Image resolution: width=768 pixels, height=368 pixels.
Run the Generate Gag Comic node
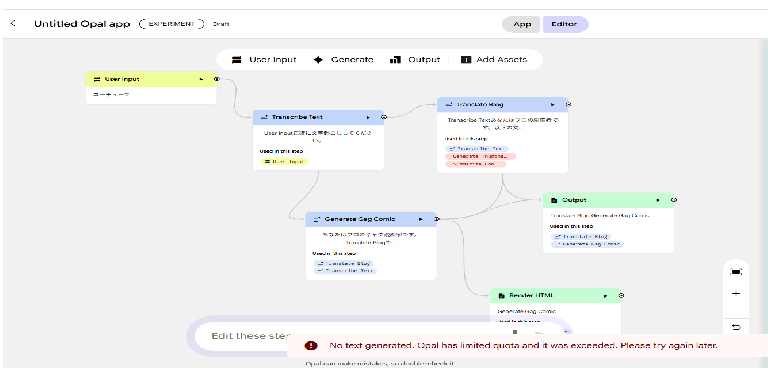[x=421, y=219]
